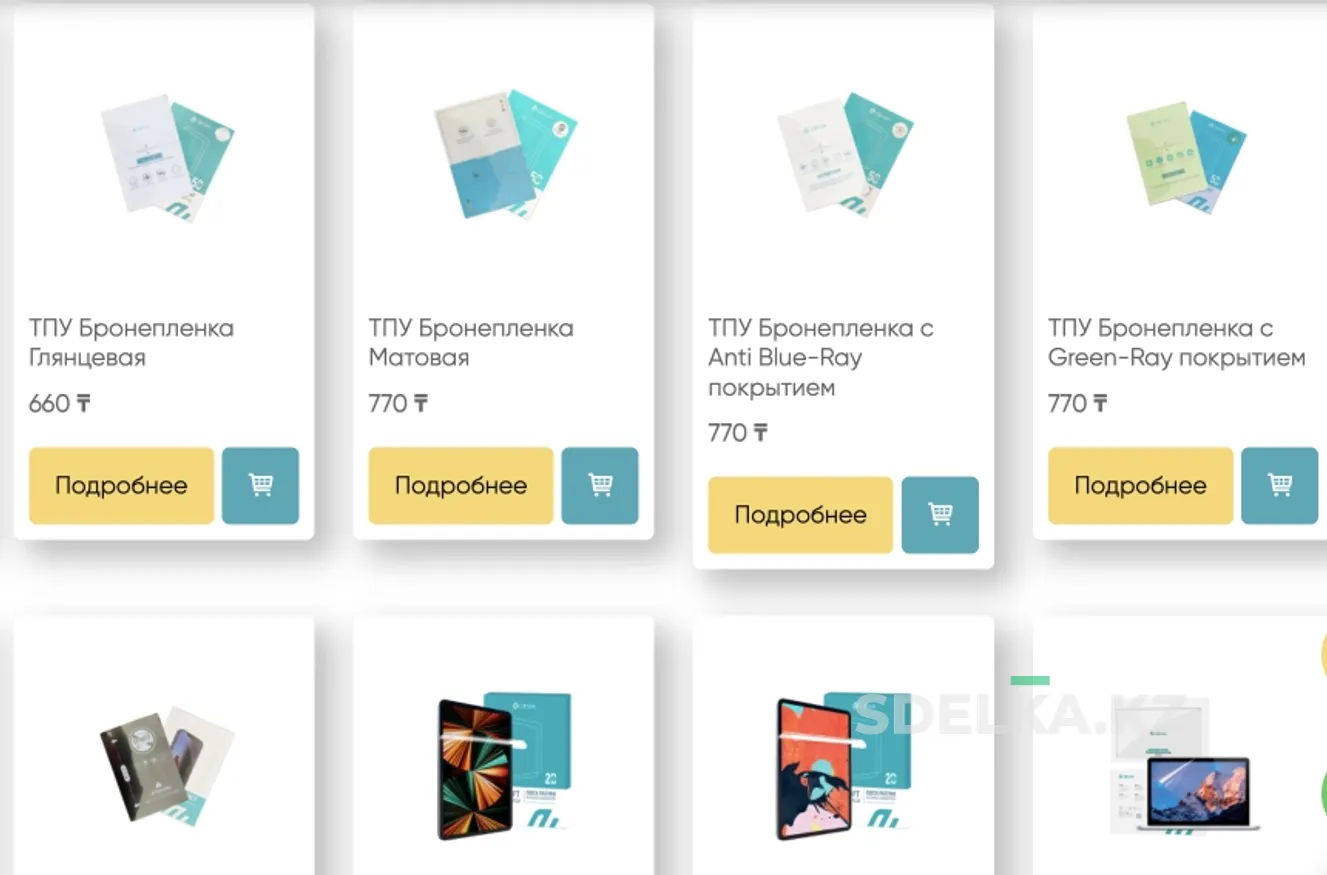Add ТПУ Бронепленка Глянцевая to cart
The width and height of the screenshot is (1327, 875).
point(260,485)
